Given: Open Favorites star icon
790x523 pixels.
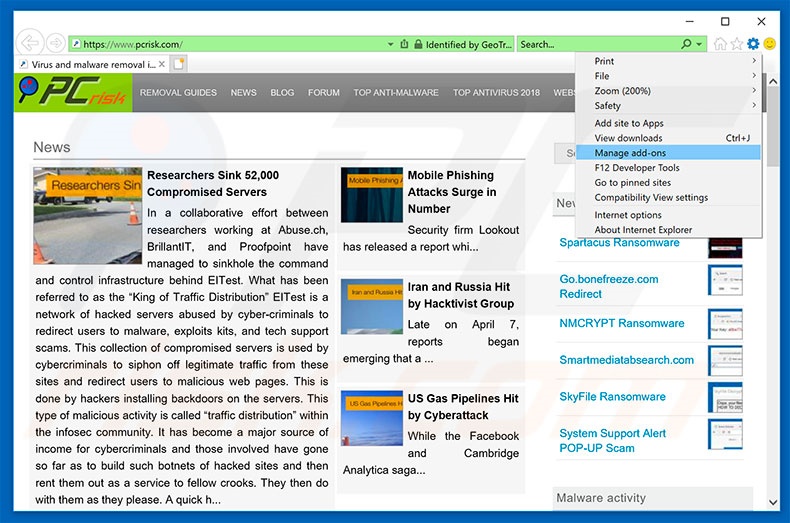Looking at the screenshot, I should (x=737, y=44).
